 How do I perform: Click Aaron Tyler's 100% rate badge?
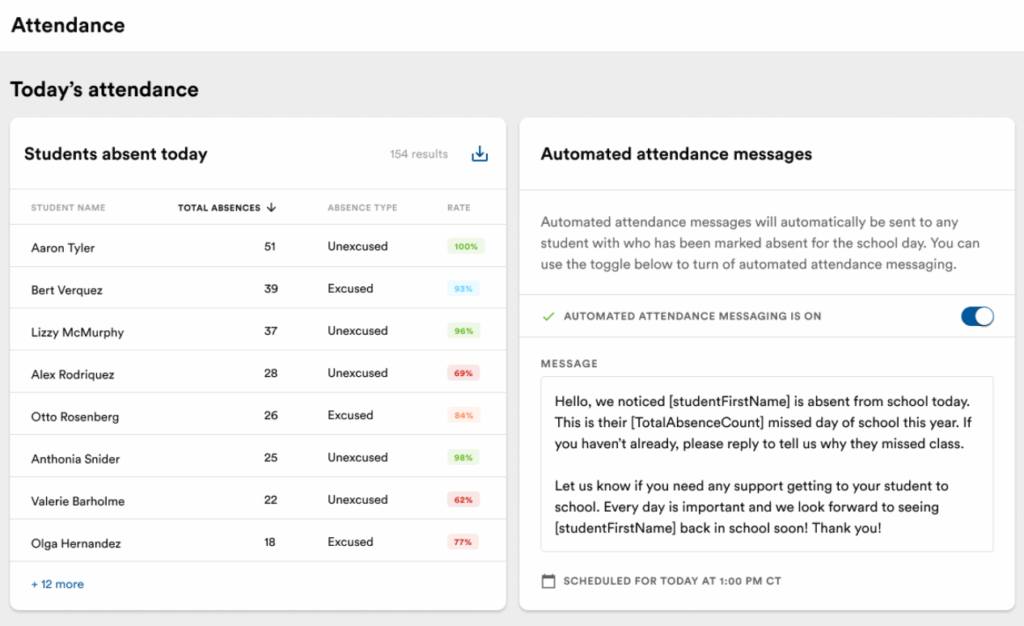click(x=466, y=246)
